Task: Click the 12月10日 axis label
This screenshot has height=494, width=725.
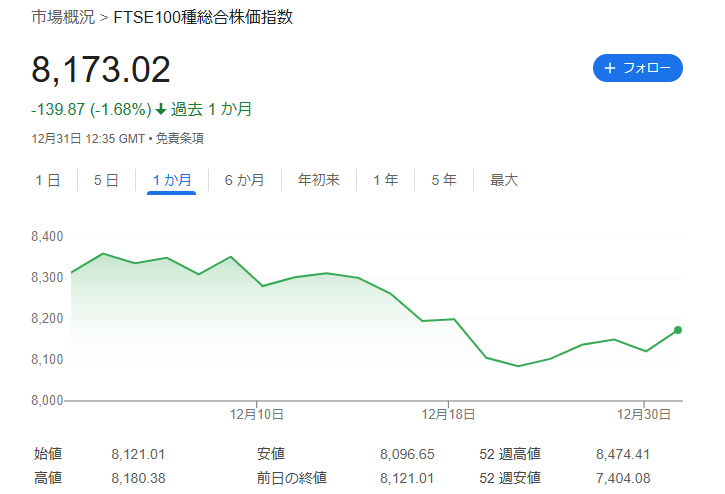Action: click(x=257, y=414)
